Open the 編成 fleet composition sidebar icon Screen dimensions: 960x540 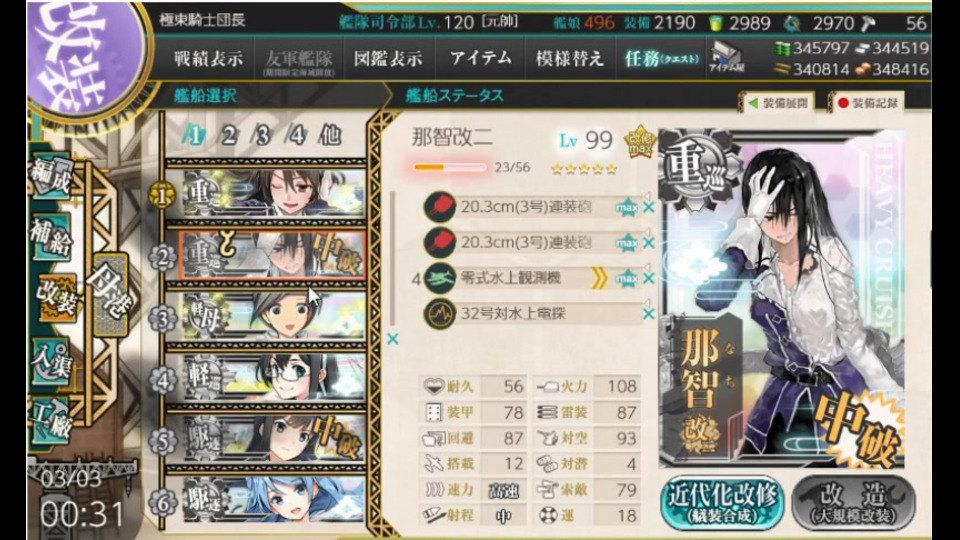[x=50, y=176]
